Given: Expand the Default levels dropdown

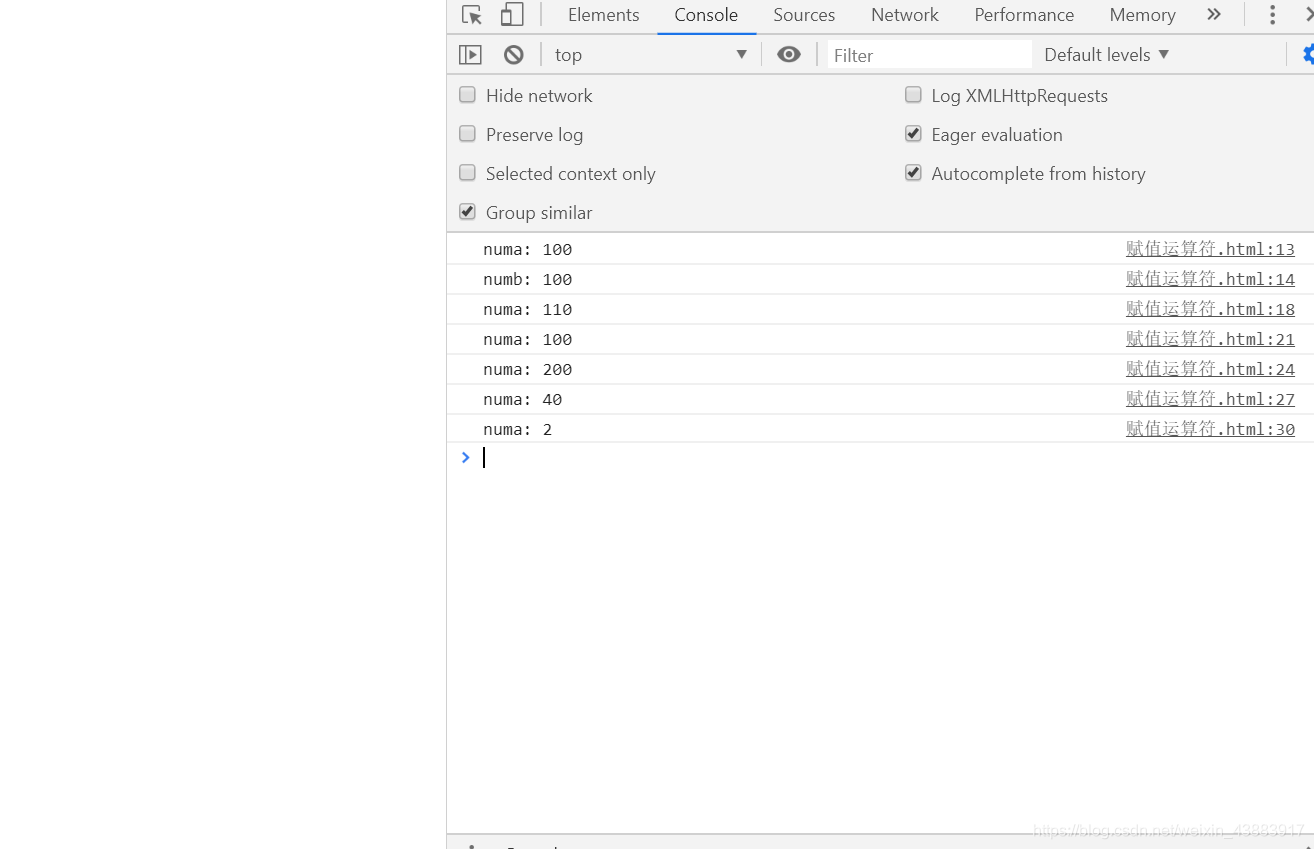Looking at the screenshot, I should [x=1106, y=55].
